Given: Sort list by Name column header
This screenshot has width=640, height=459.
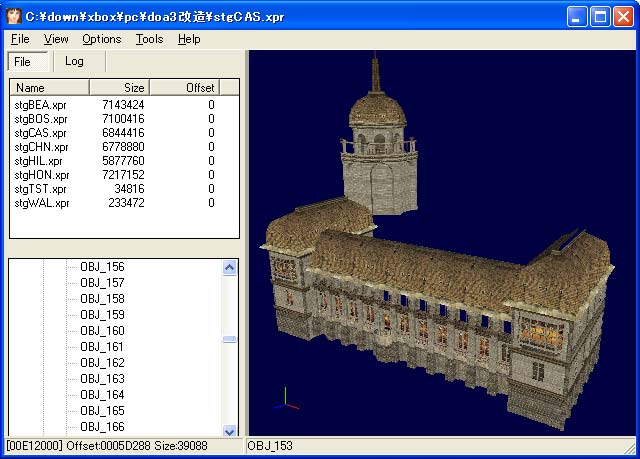Looking at the screenshot, I should [x=49, y=87].
